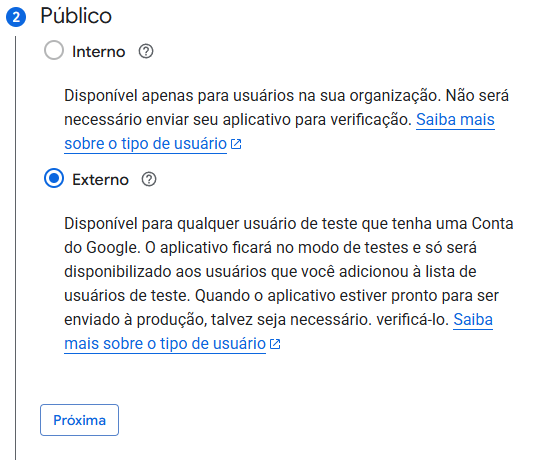
Task: Click external-link icon after Externo's 'tipo de usuário'
Action: (275, 344)
